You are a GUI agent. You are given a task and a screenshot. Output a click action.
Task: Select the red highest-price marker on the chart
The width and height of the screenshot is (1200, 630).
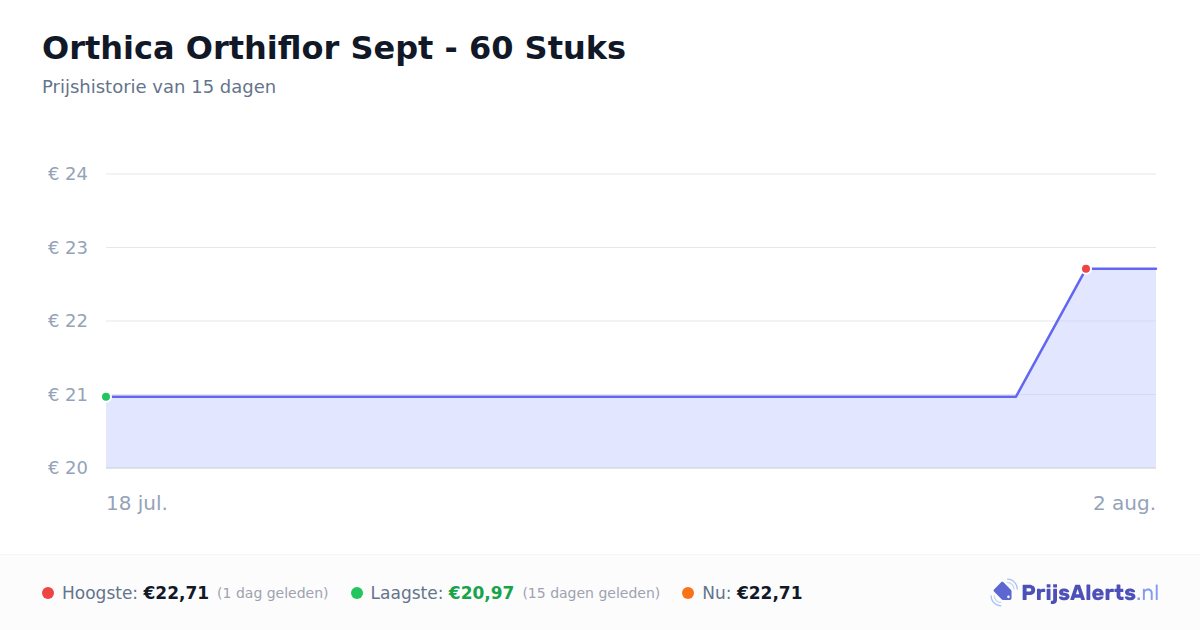1086,269
